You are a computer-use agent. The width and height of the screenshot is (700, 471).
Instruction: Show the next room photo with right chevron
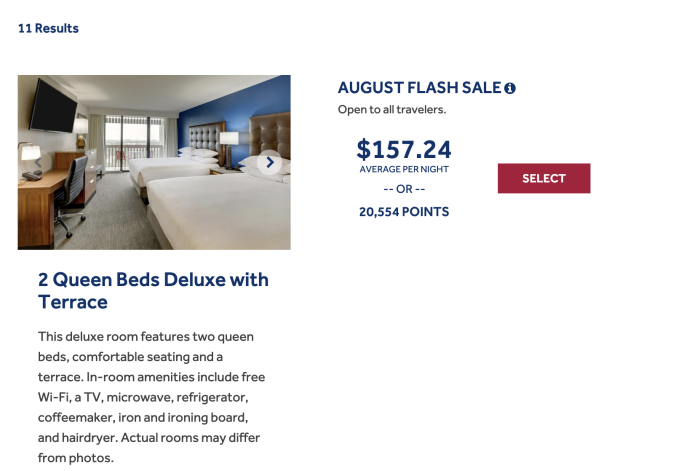tap(270, 163)
